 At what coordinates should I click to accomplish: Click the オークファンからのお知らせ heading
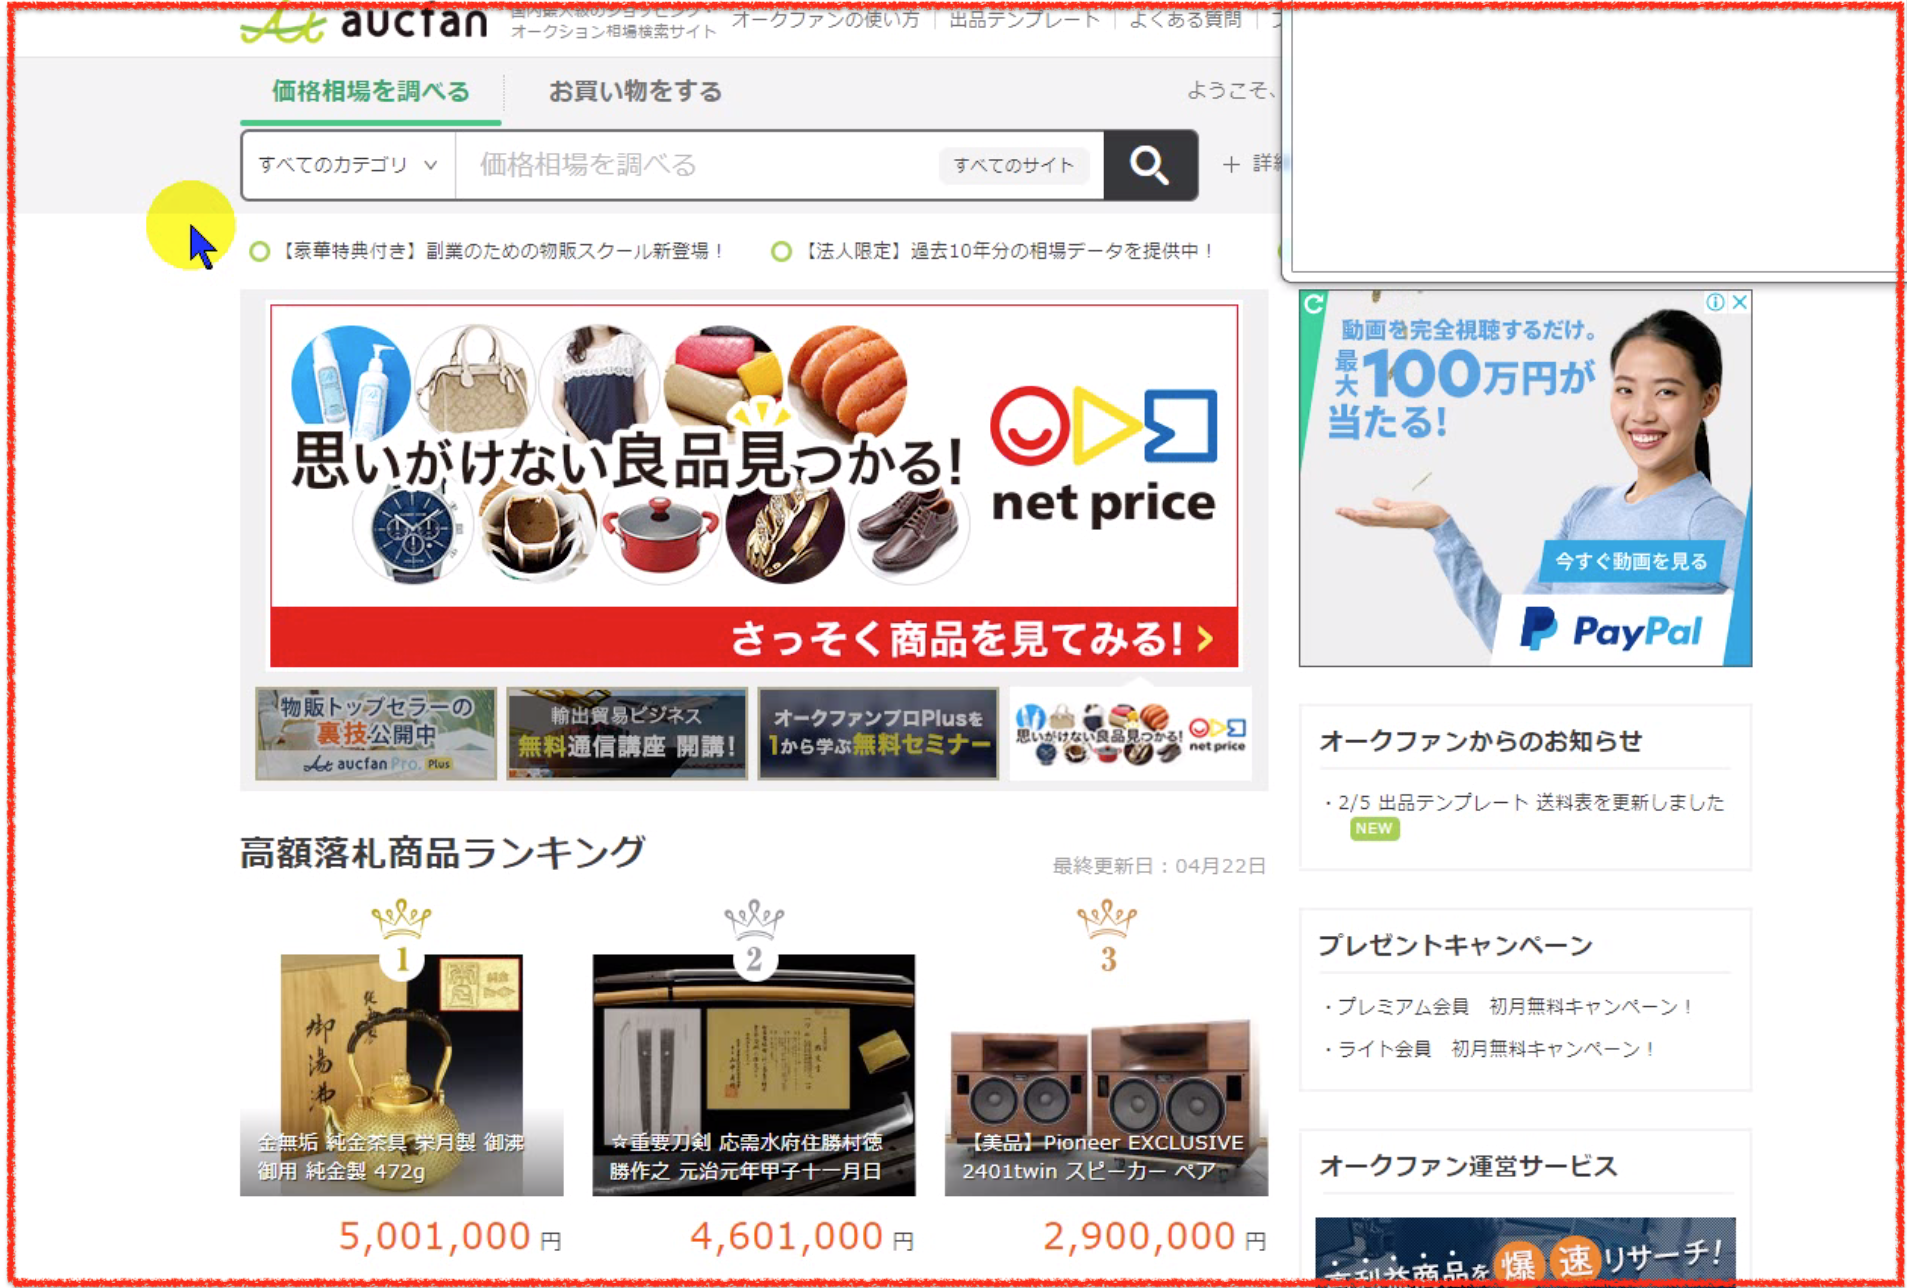click(x=1480, y=741)
